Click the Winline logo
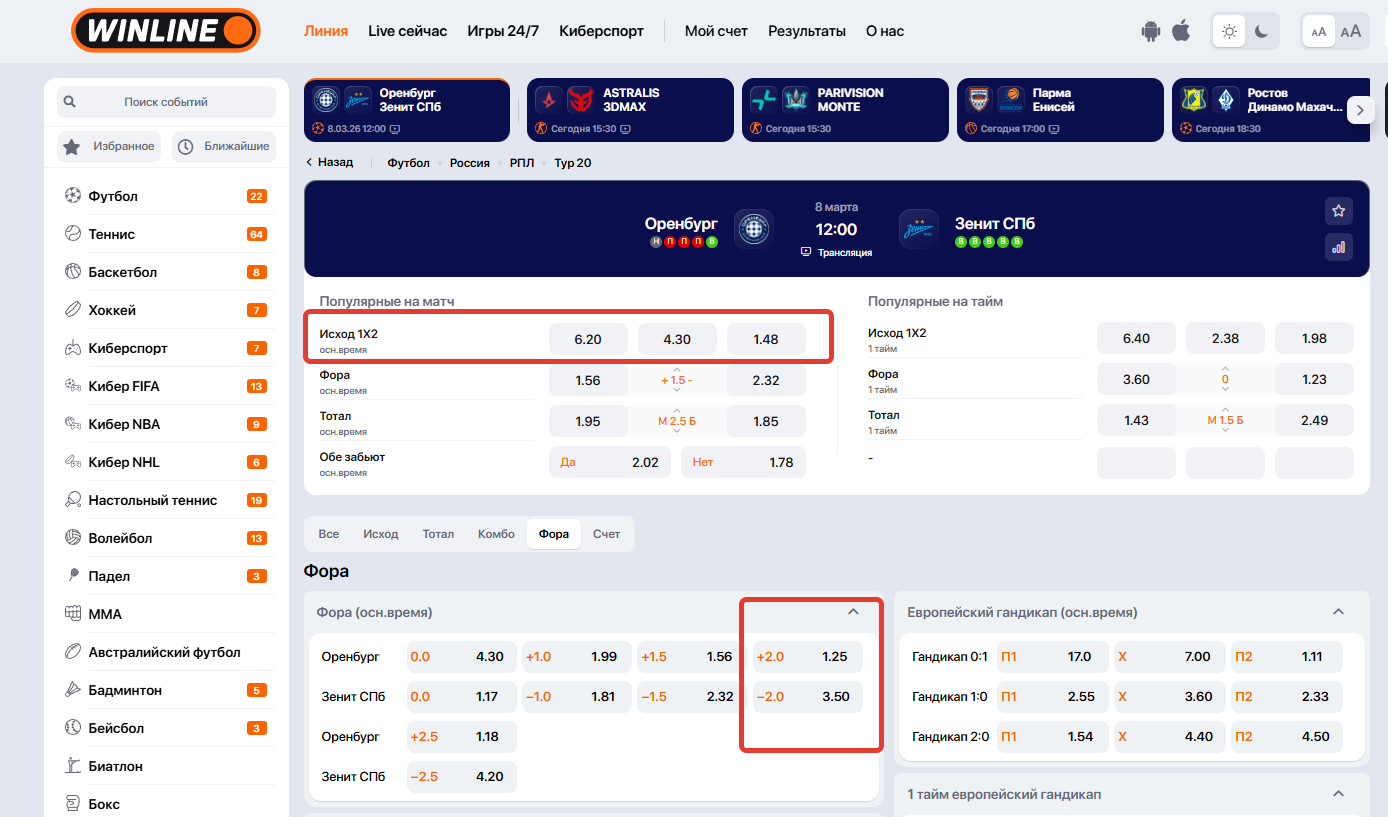This screenshot has width=1388, height=817. 166,31
